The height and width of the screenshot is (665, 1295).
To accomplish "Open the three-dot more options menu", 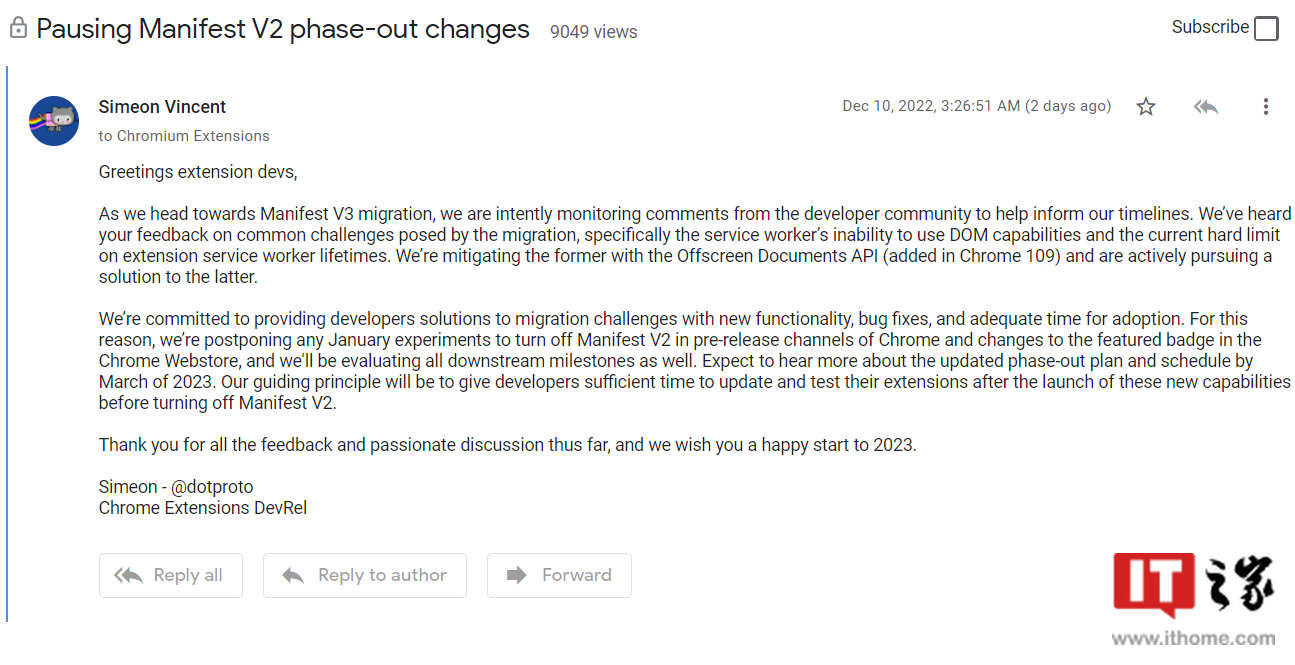I will (1265, 106).
